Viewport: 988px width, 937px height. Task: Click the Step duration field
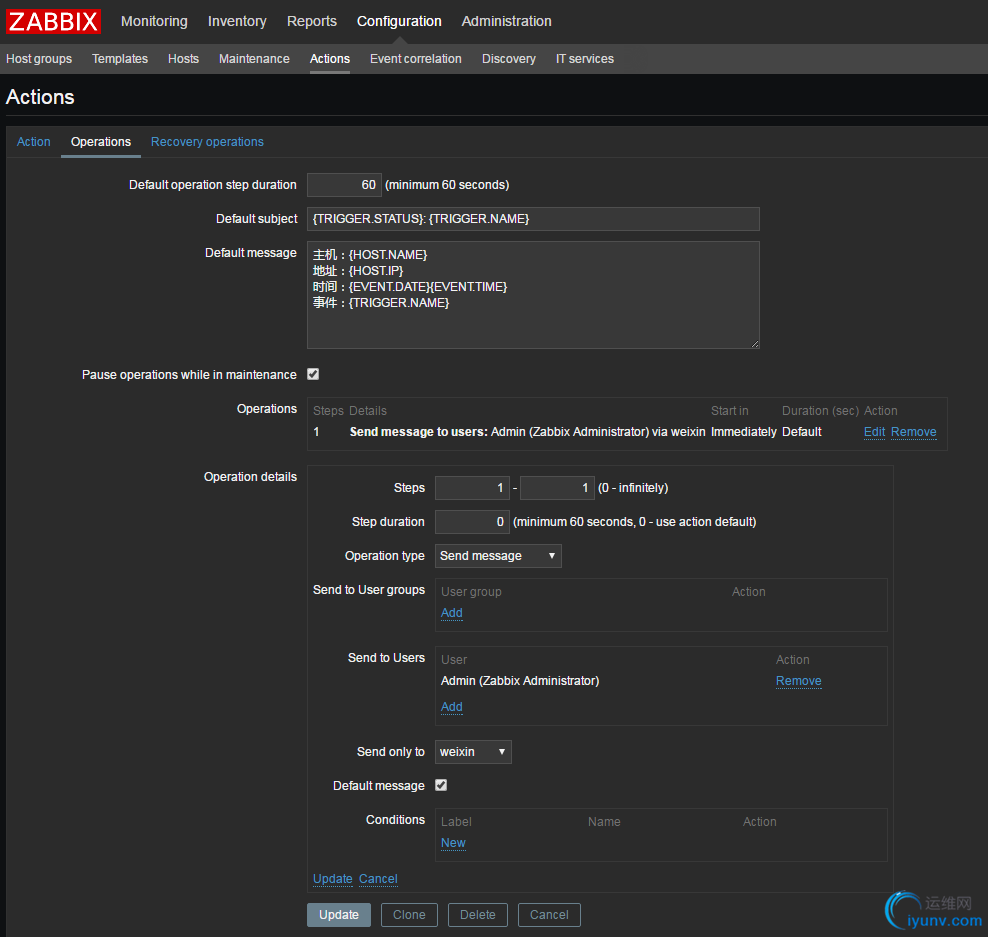[472, 522]
